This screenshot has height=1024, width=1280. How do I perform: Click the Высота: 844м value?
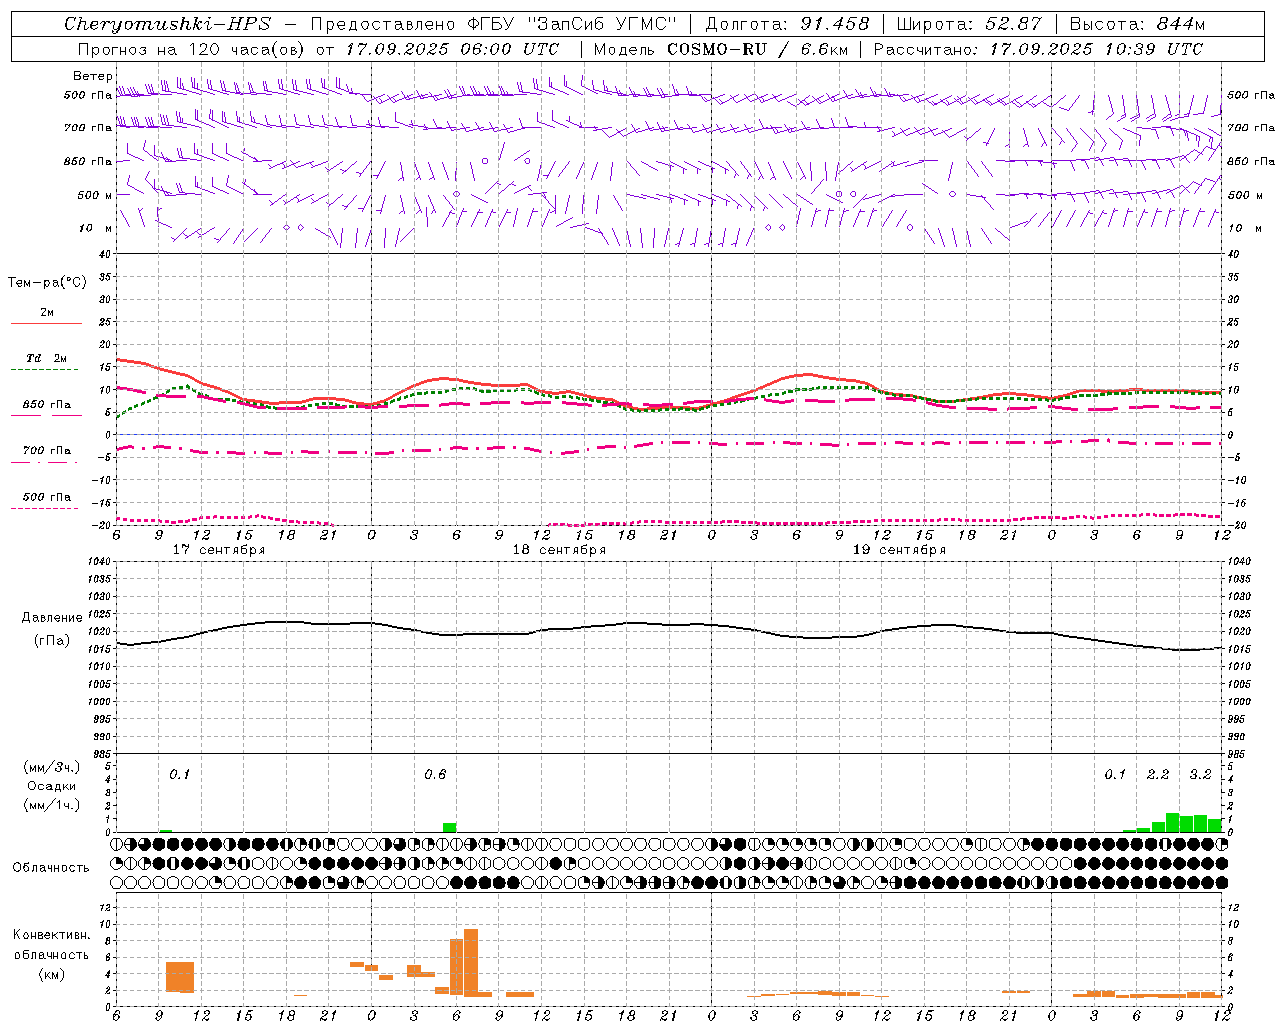(1137, 24)
